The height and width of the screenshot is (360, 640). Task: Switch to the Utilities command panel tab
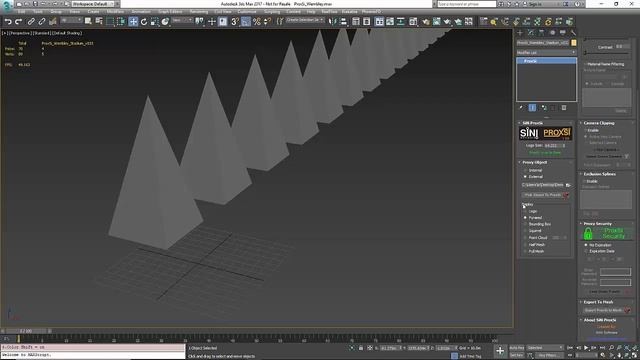point(573,33)
